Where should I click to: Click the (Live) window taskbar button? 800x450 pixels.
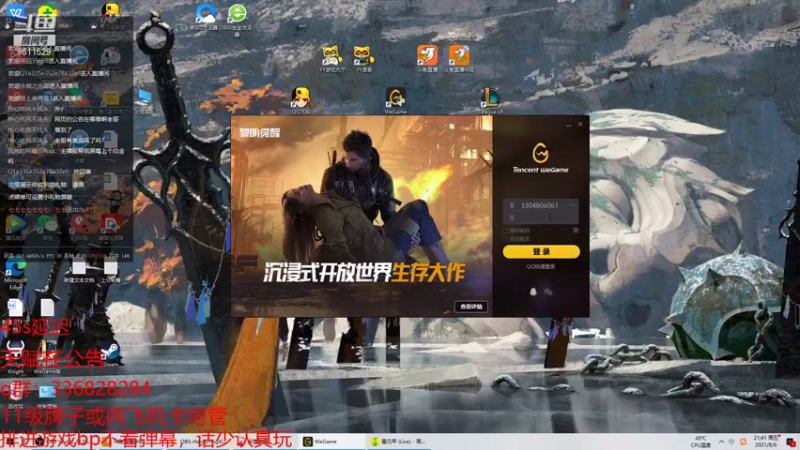[x=401, y=441]
